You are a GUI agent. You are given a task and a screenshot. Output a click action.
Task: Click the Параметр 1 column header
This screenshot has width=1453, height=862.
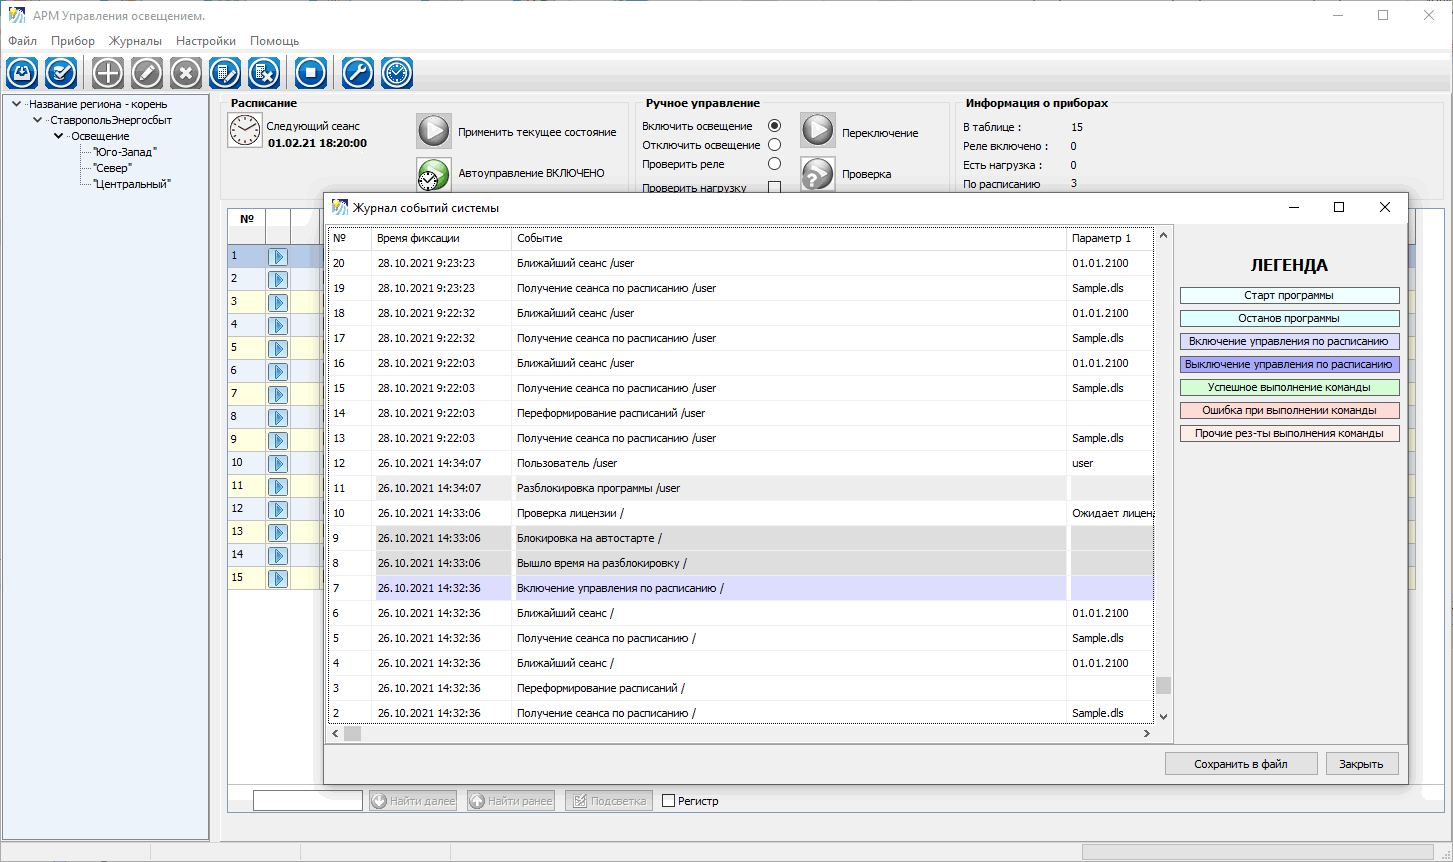(1110, 238)
